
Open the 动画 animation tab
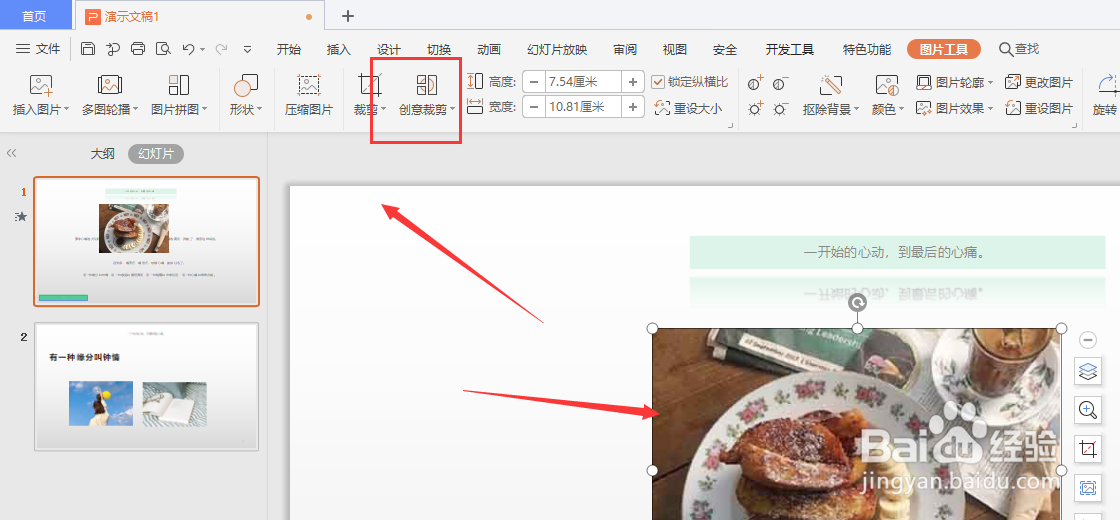click(489, 49)
